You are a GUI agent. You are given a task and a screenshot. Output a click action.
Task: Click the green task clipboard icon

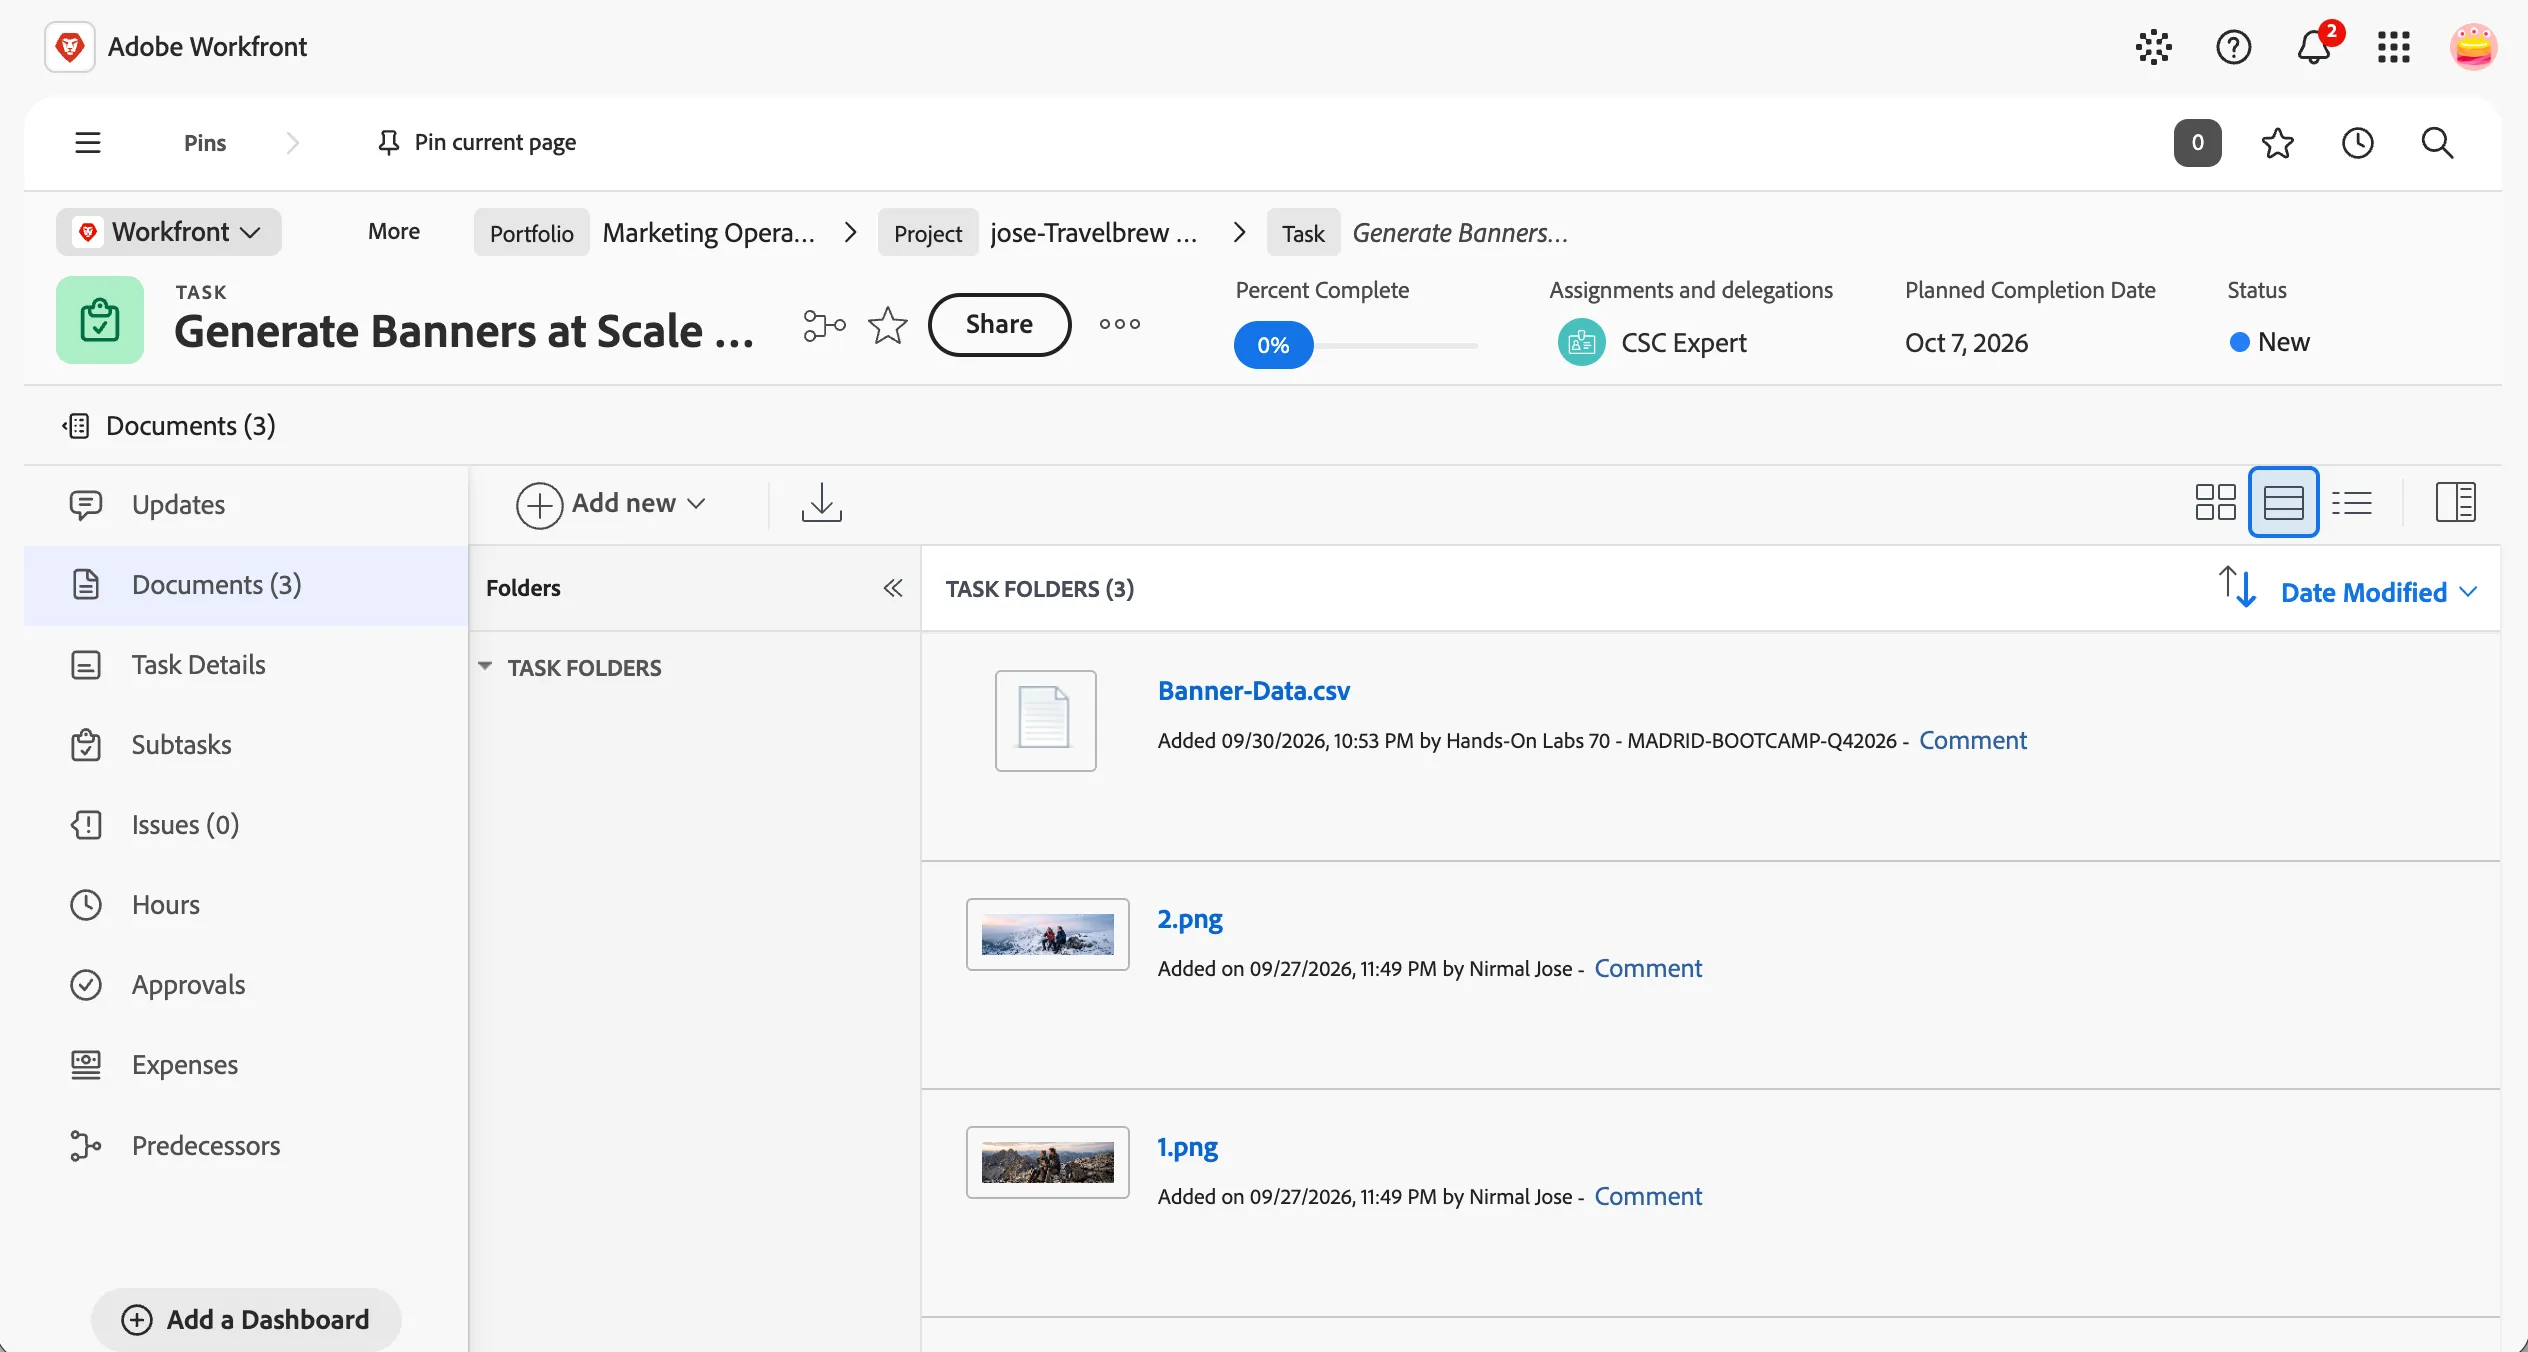100,320
